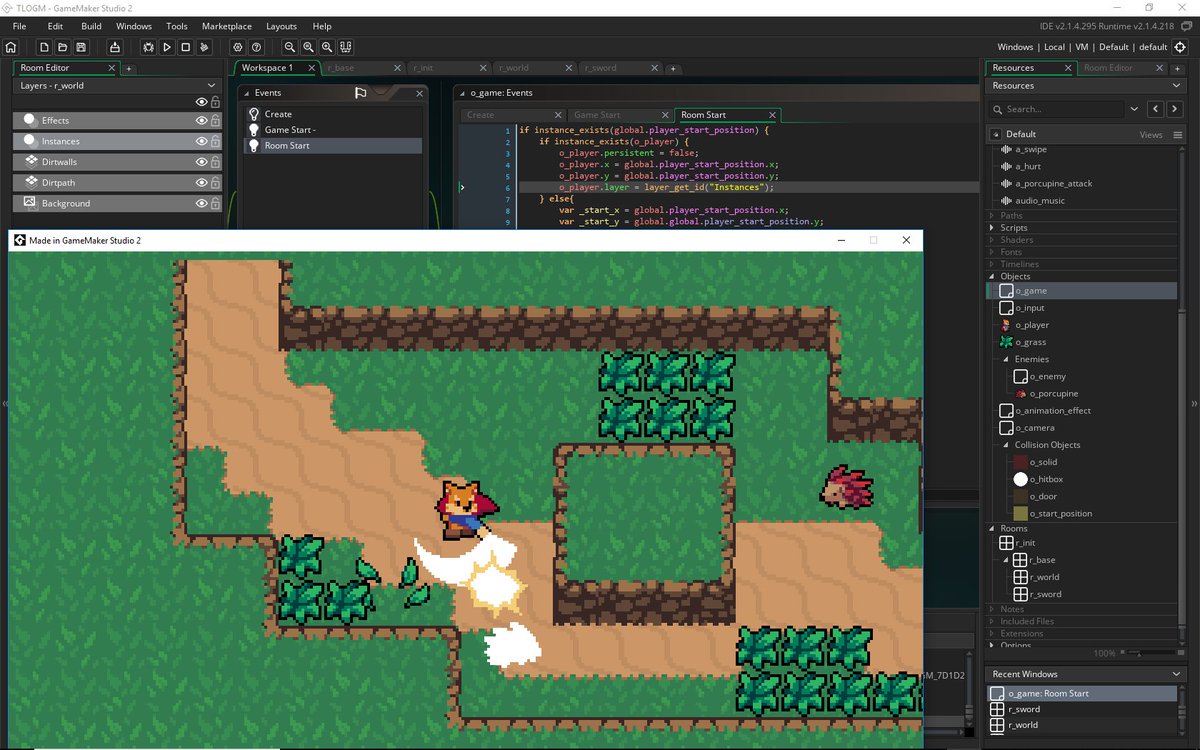Hide the Instances layer
This screenshot has width=1200, height=750.
point(202,141)
